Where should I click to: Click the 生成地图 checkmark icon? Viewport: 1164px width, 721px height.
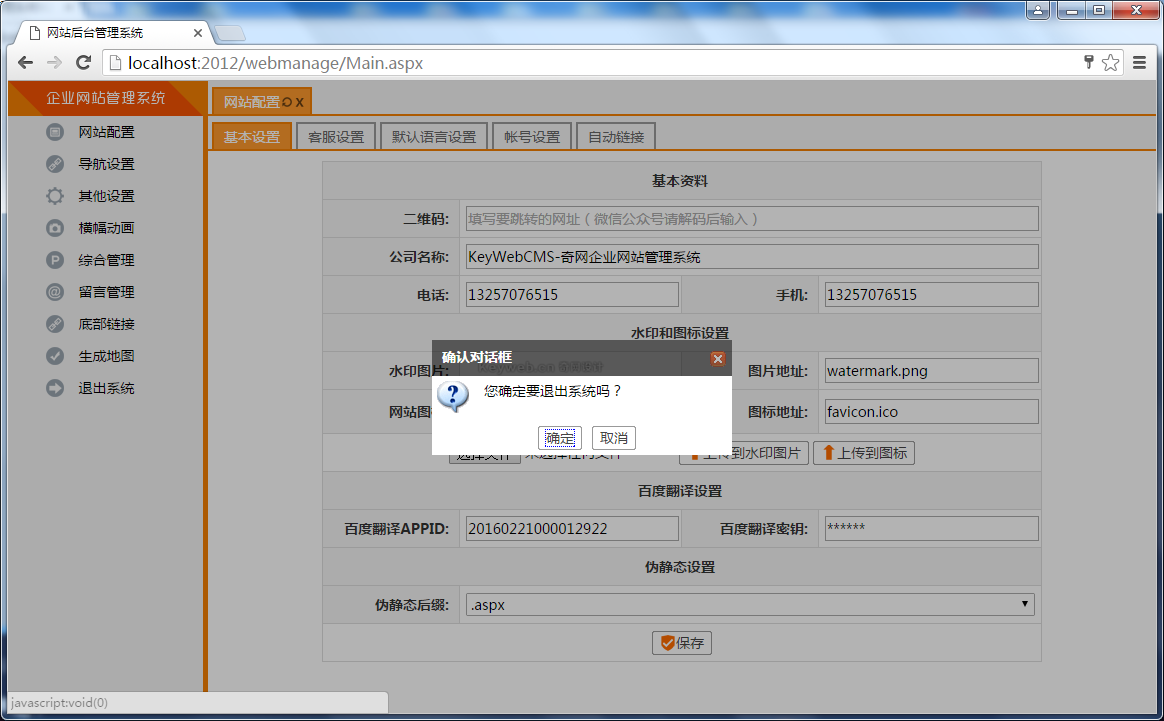tap(55, 356)
